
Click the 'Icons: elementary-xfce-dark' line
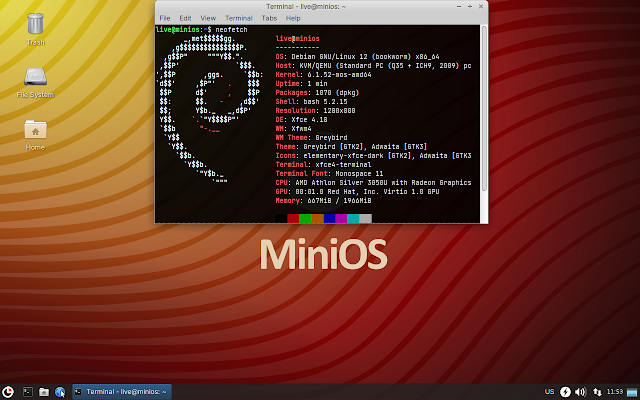373,156
